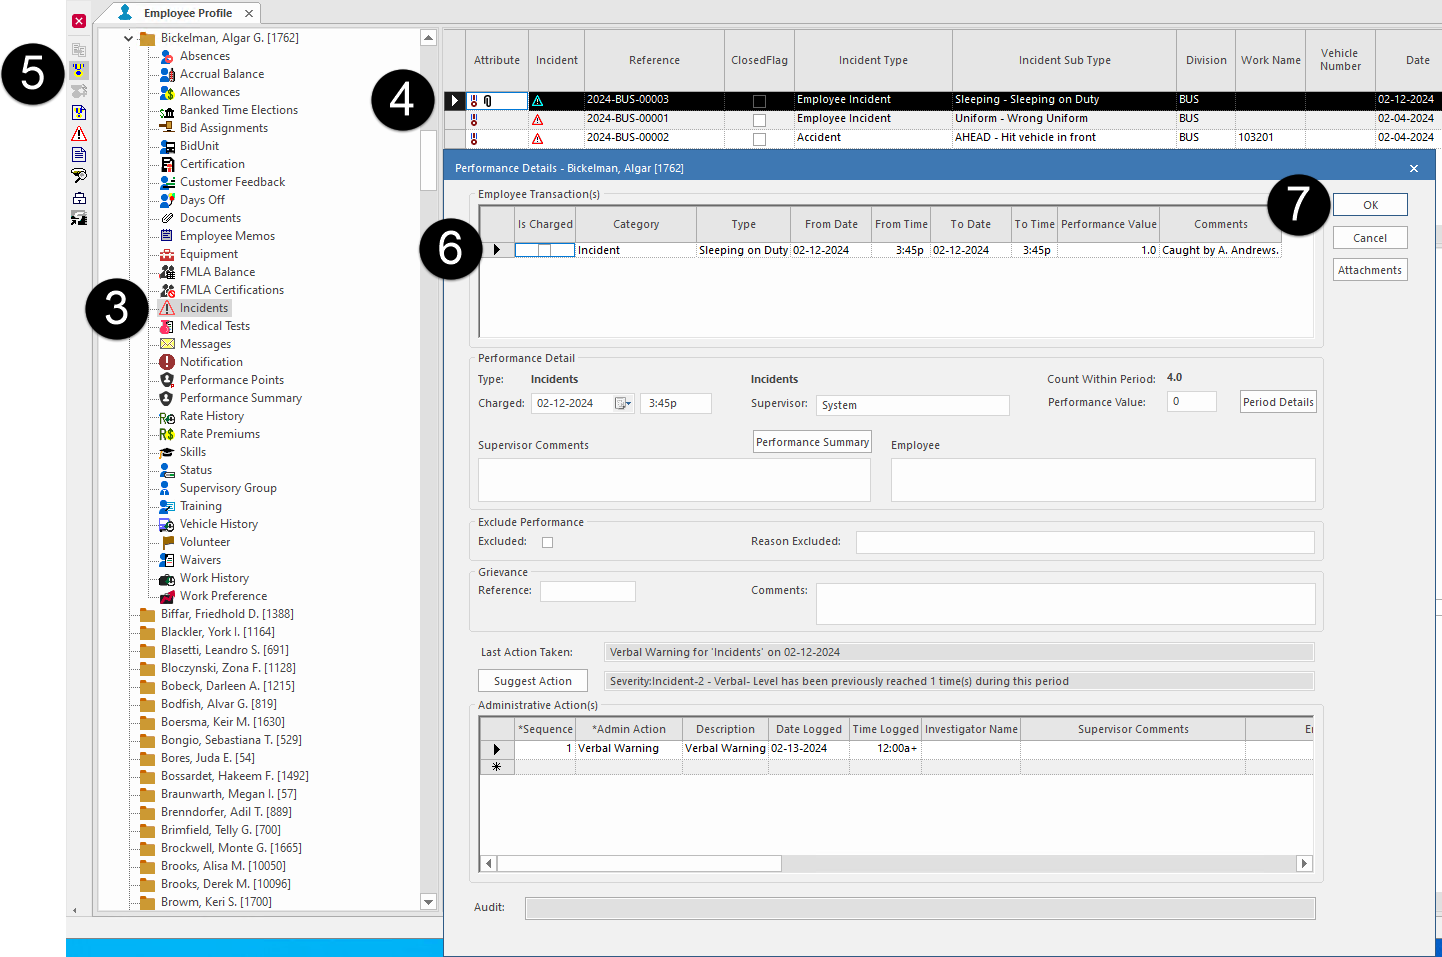Collapse the Bickelman, Algar G. tree node
Viewport: 1442px width, 957px height.
128,37
